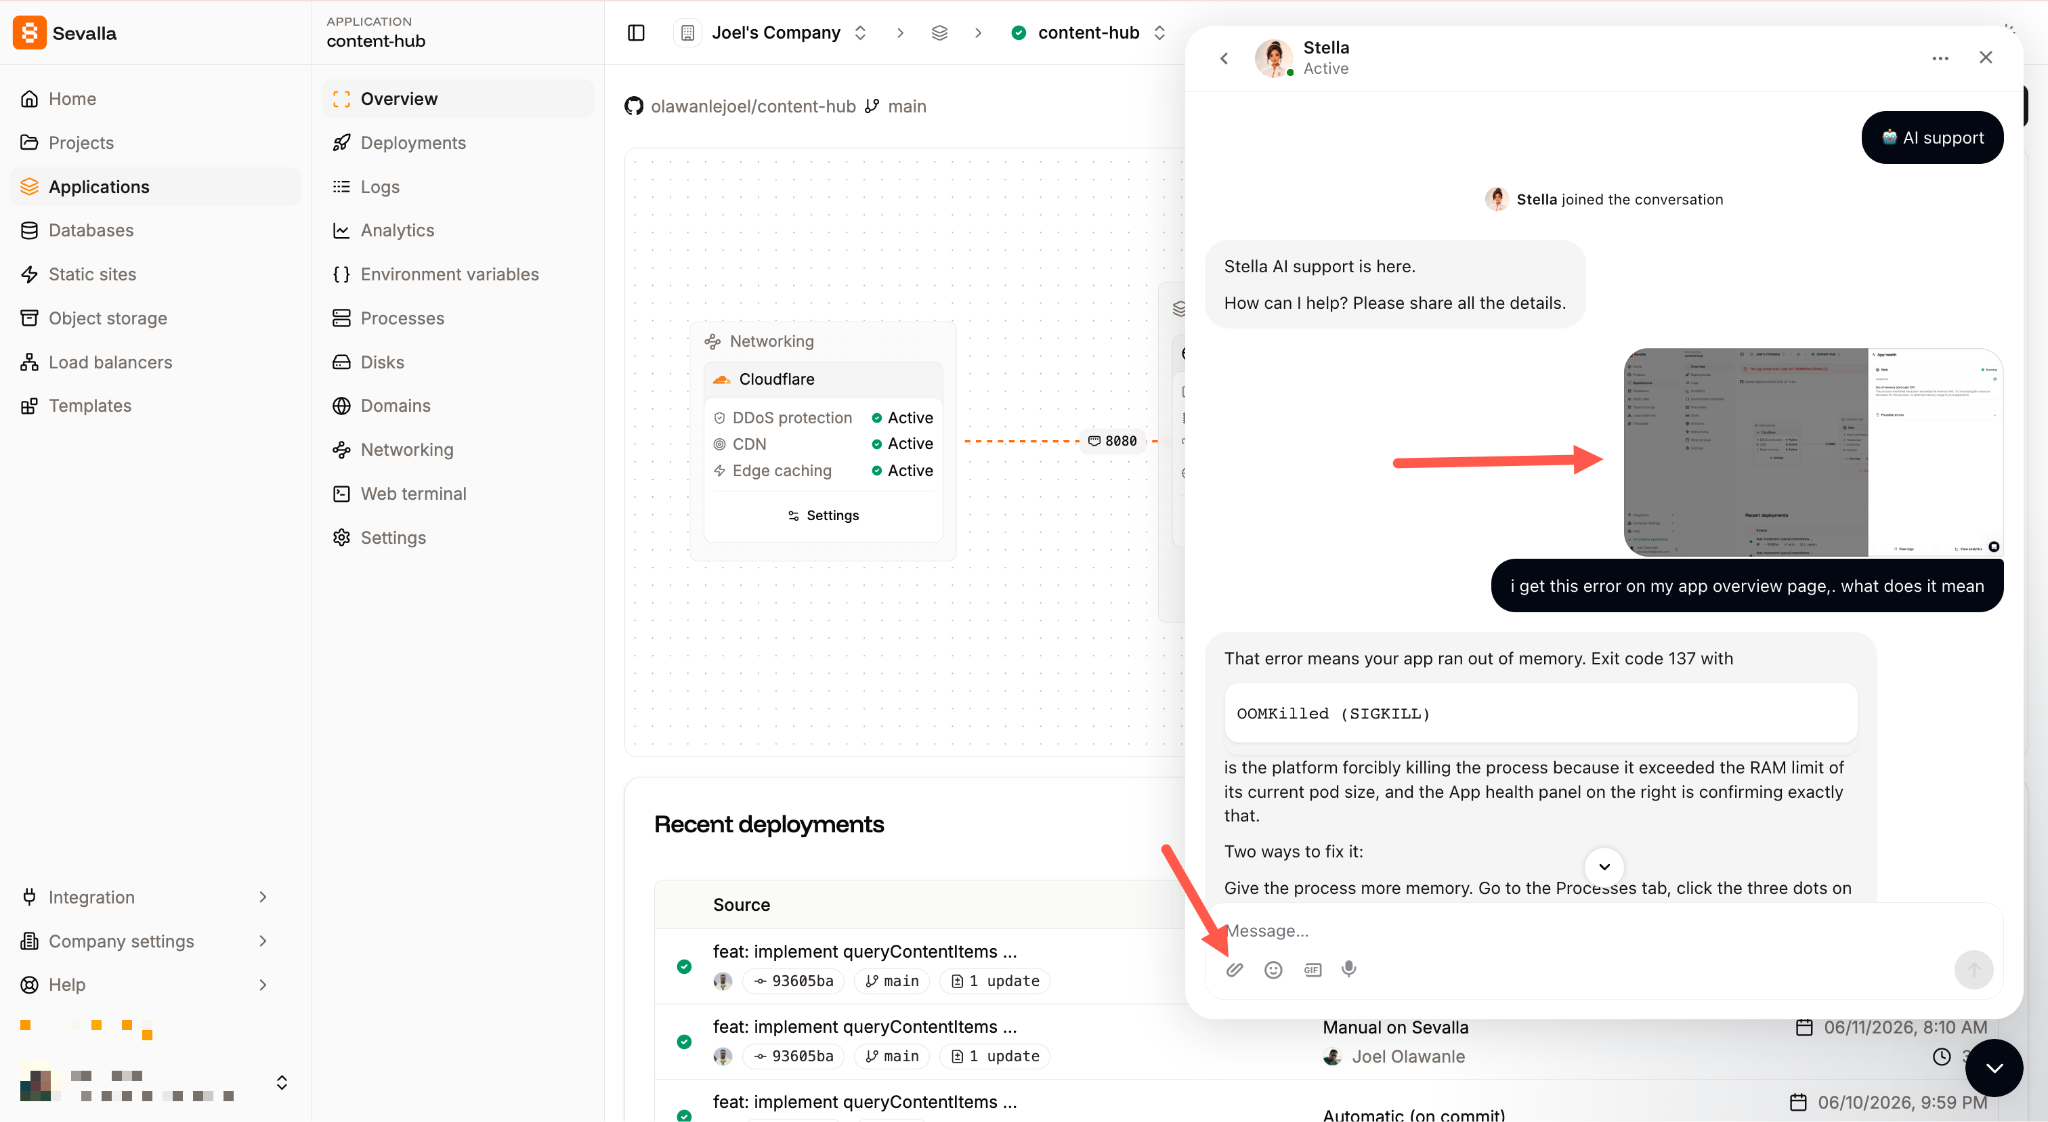The image size is (2048, 1122).
Task: Open Domains section
Action: coord(457,406)
